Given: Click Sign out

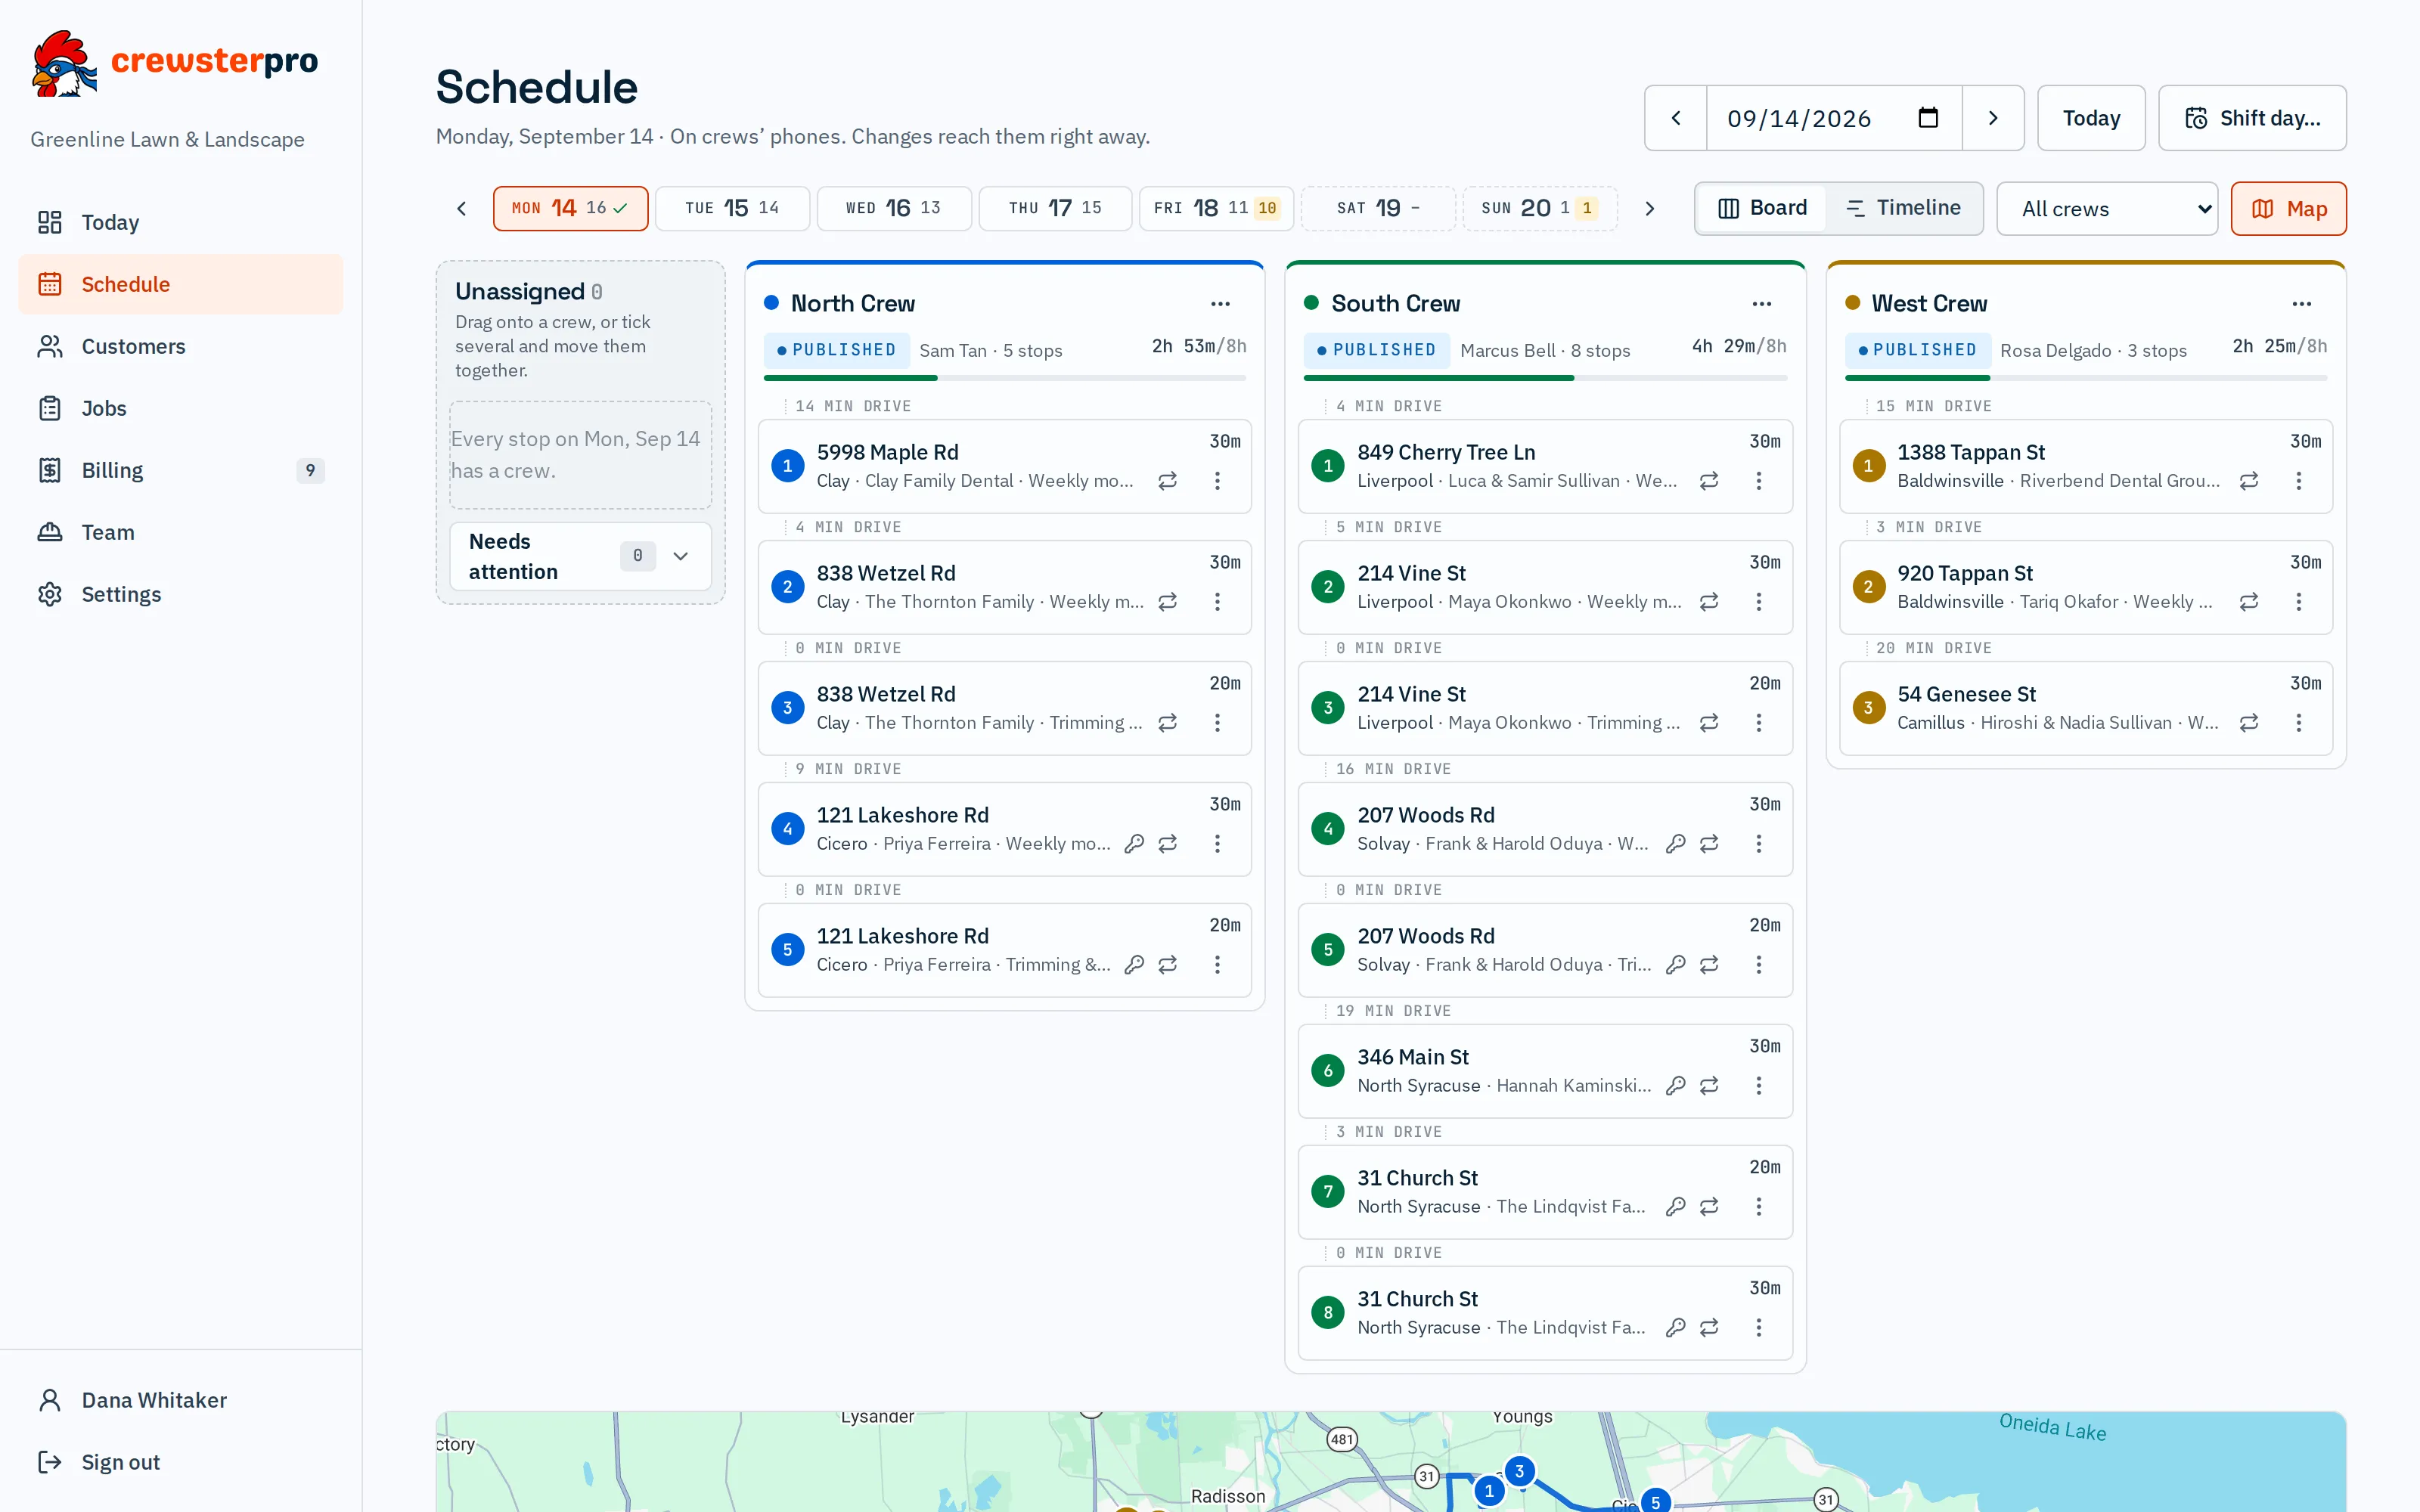Looking at the screenshot, I should pyautogui.click(x=180, y=1462).
